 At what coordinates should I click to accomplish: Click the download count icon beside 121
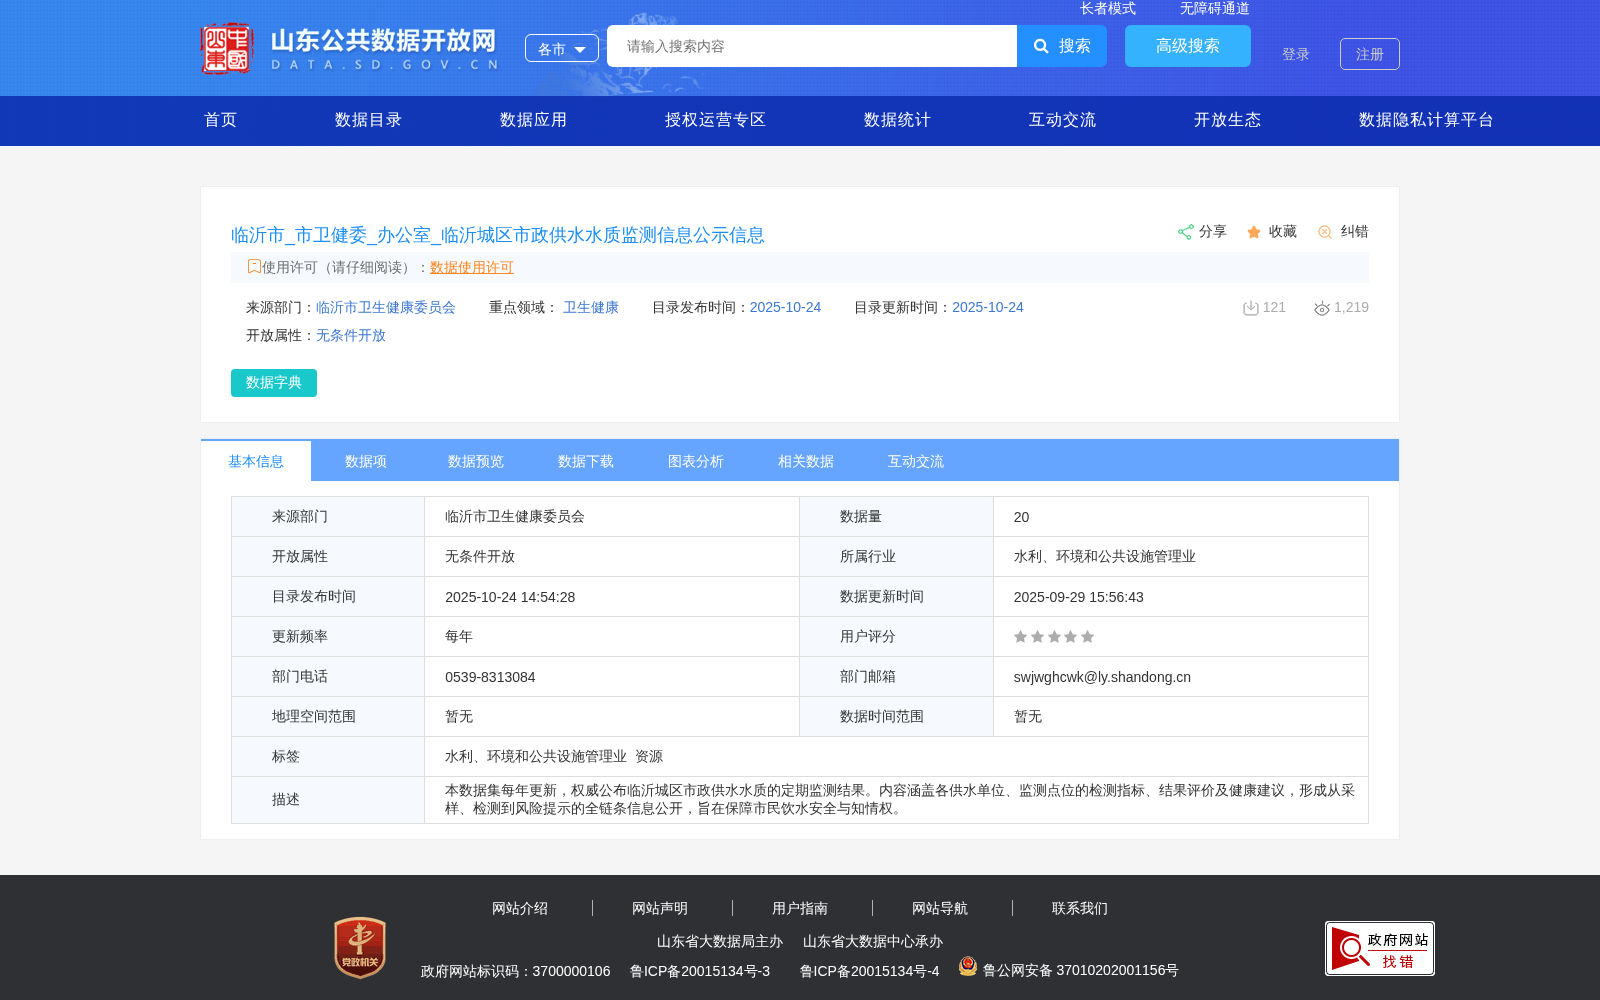[x=1250, y=308]
